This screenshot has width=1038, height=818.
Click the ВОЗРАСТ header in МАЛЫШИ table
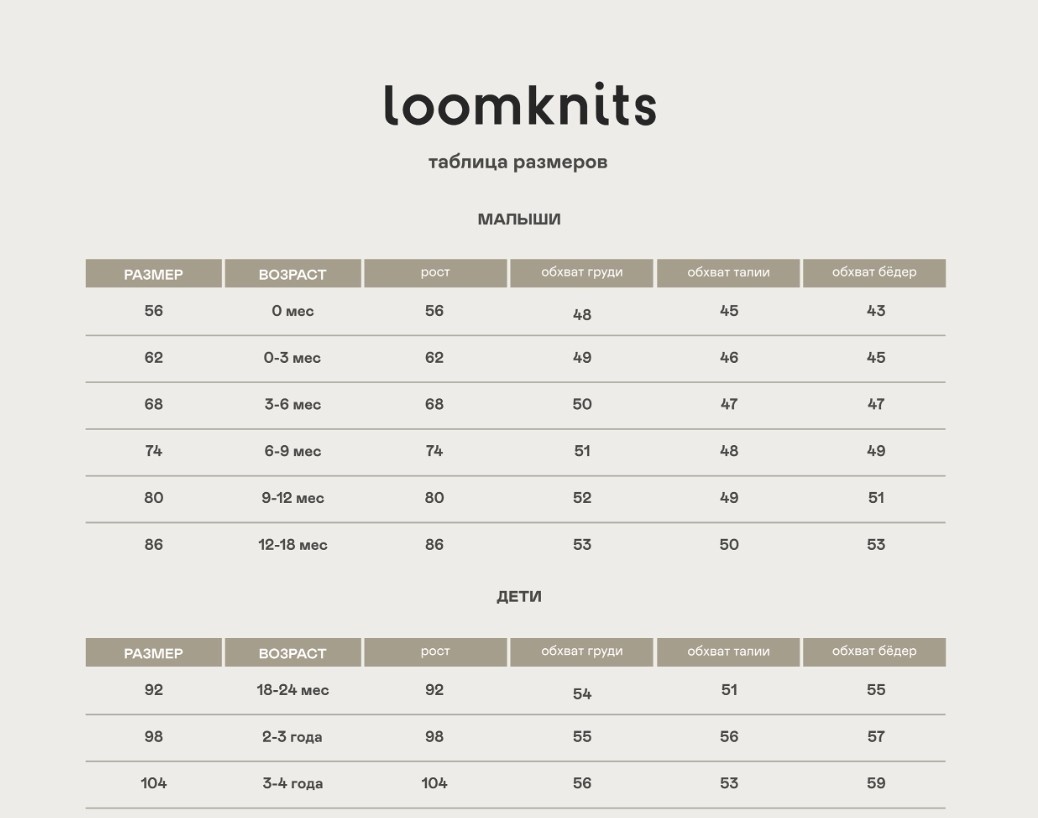click(x=293, y=273)
